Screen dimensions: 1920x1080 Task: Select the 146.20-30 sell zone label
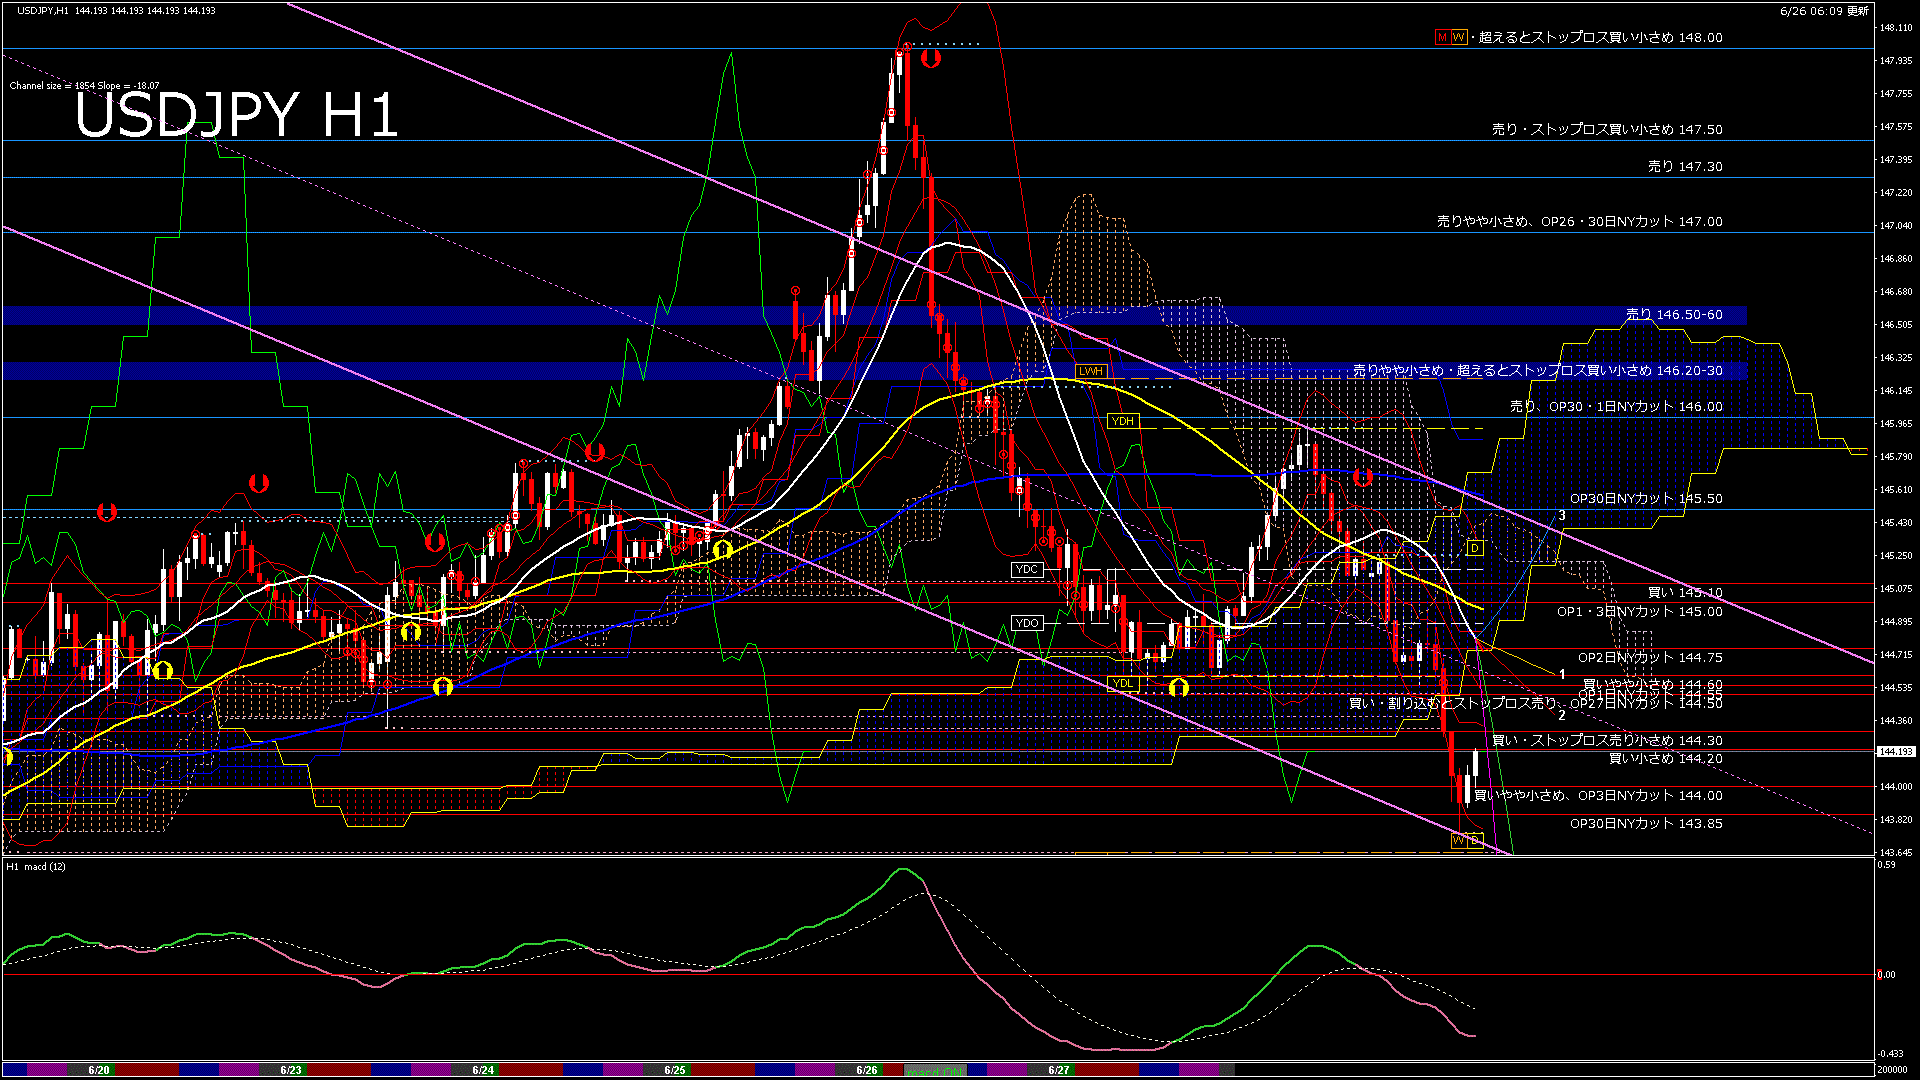(x=1538, y=370)
